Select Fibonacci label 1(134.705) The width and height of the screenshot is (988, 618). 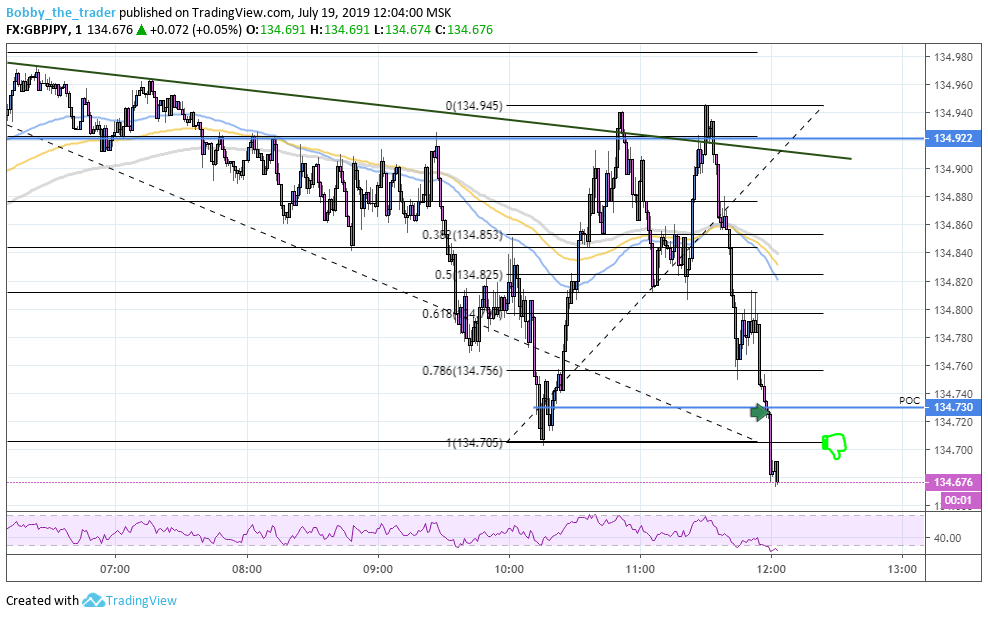[x=474, y=442]
